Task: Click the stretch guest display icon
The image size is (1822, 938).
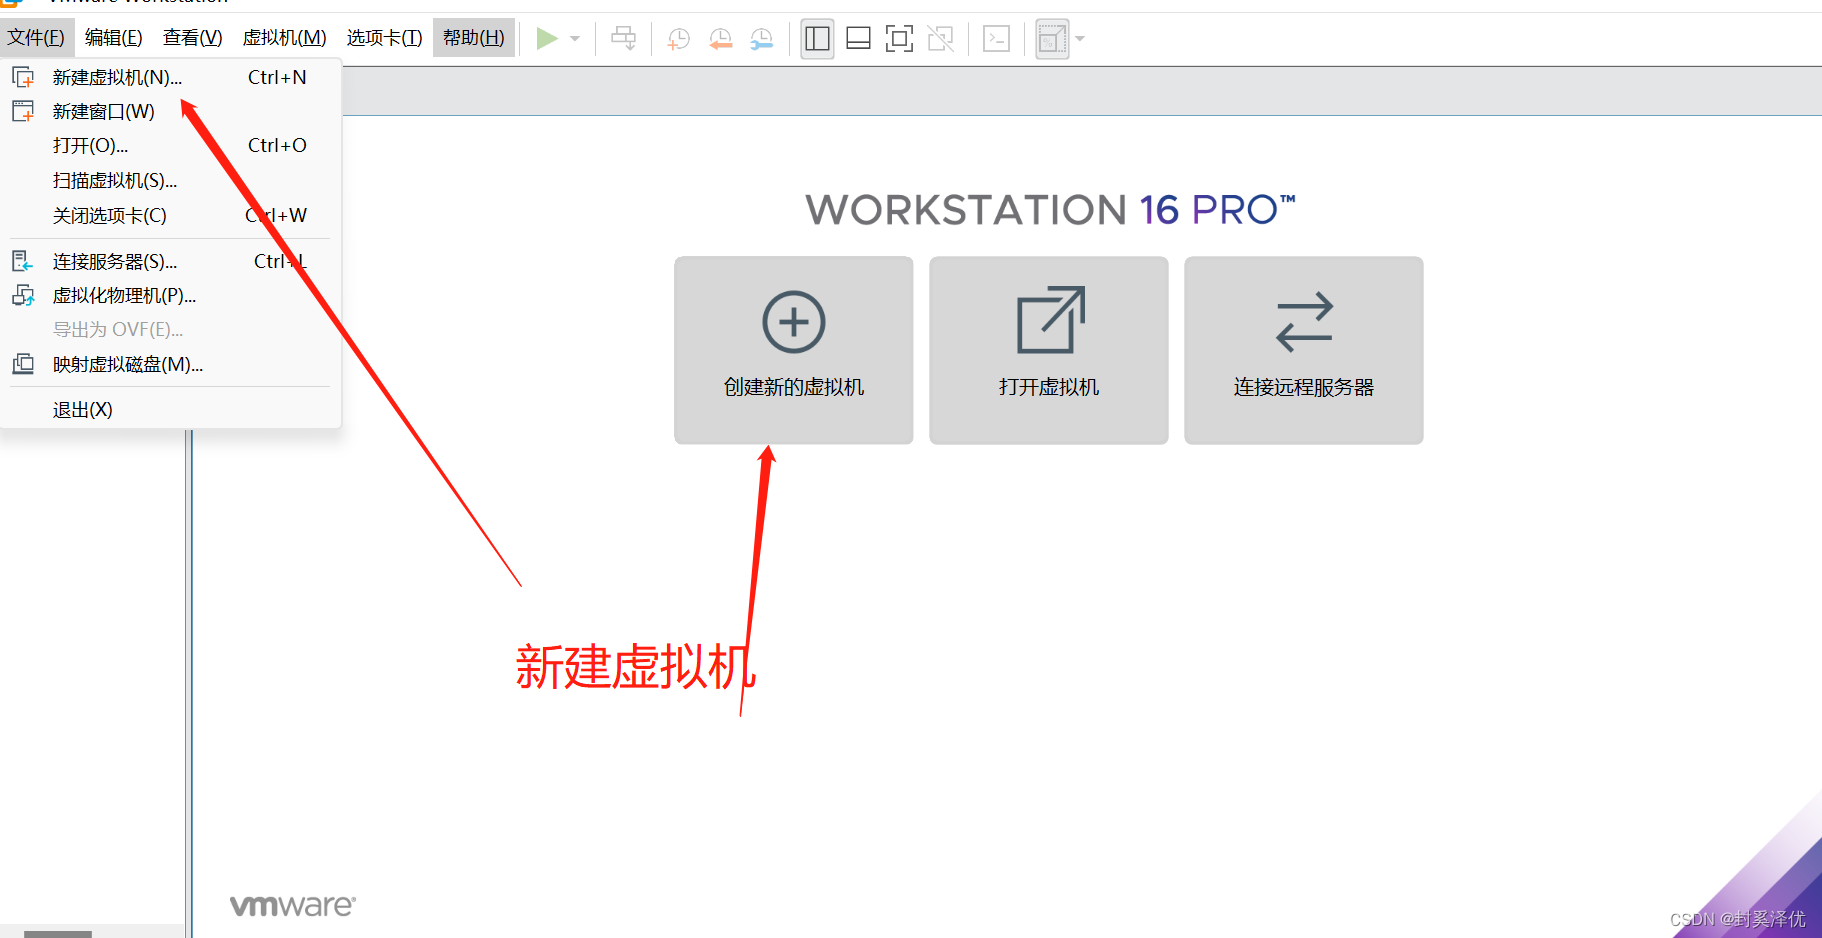Action: pyautogui.click(x=1051, y=39)
